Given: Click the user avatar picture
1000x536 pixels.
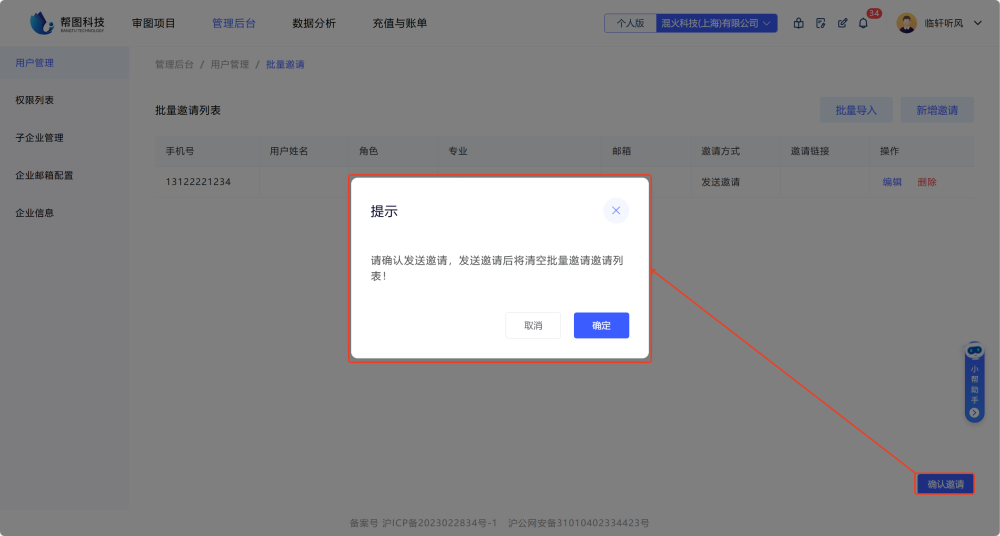Looking at the screenshot, I should tap(906, 23).
